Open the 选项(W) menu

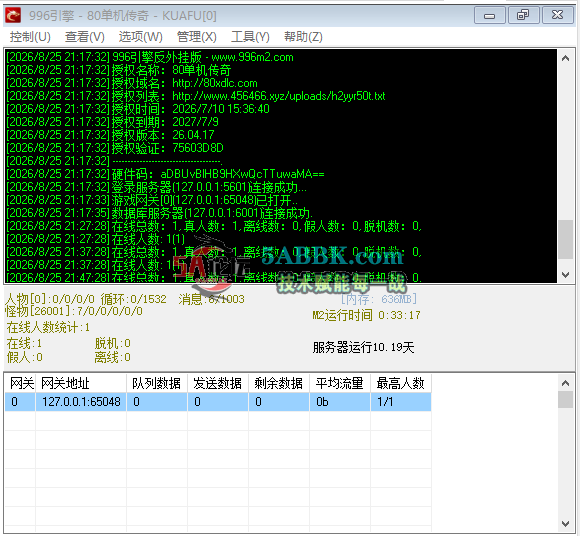pyautogui.click(x=140, y=37)
